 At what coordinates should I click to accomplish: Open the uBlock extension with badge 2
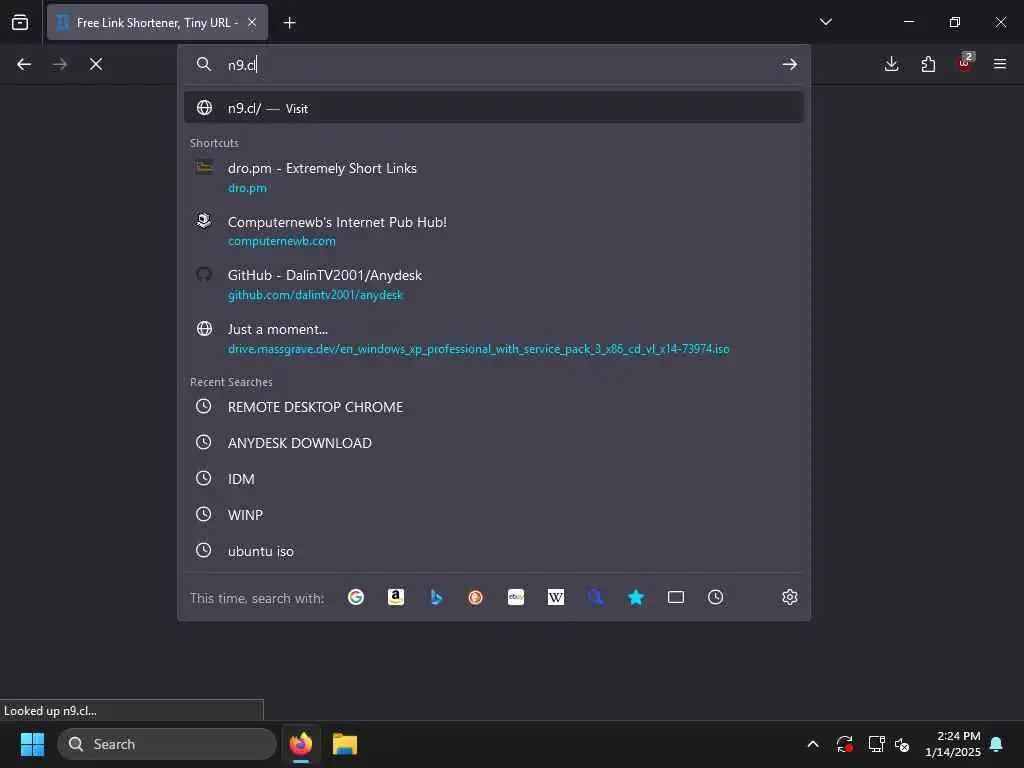965,63
